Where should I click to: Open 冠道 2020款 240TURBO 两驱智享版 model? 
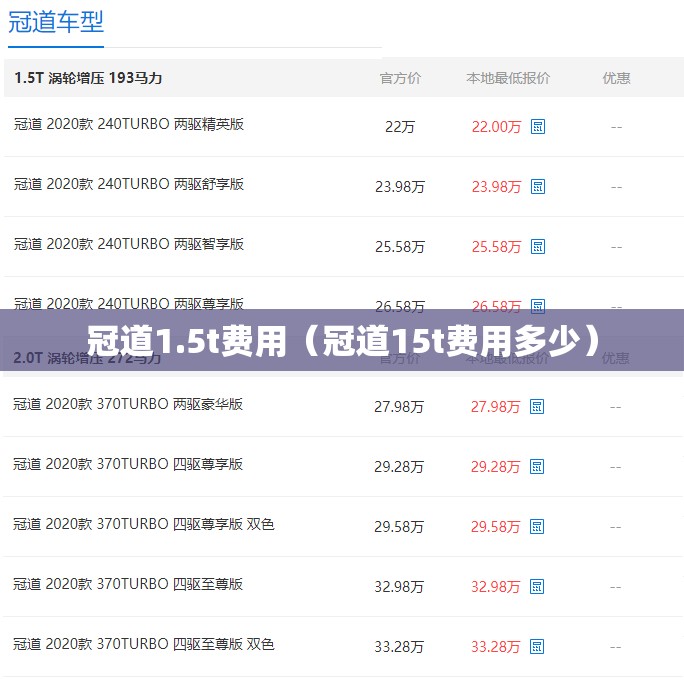(129, 244)
